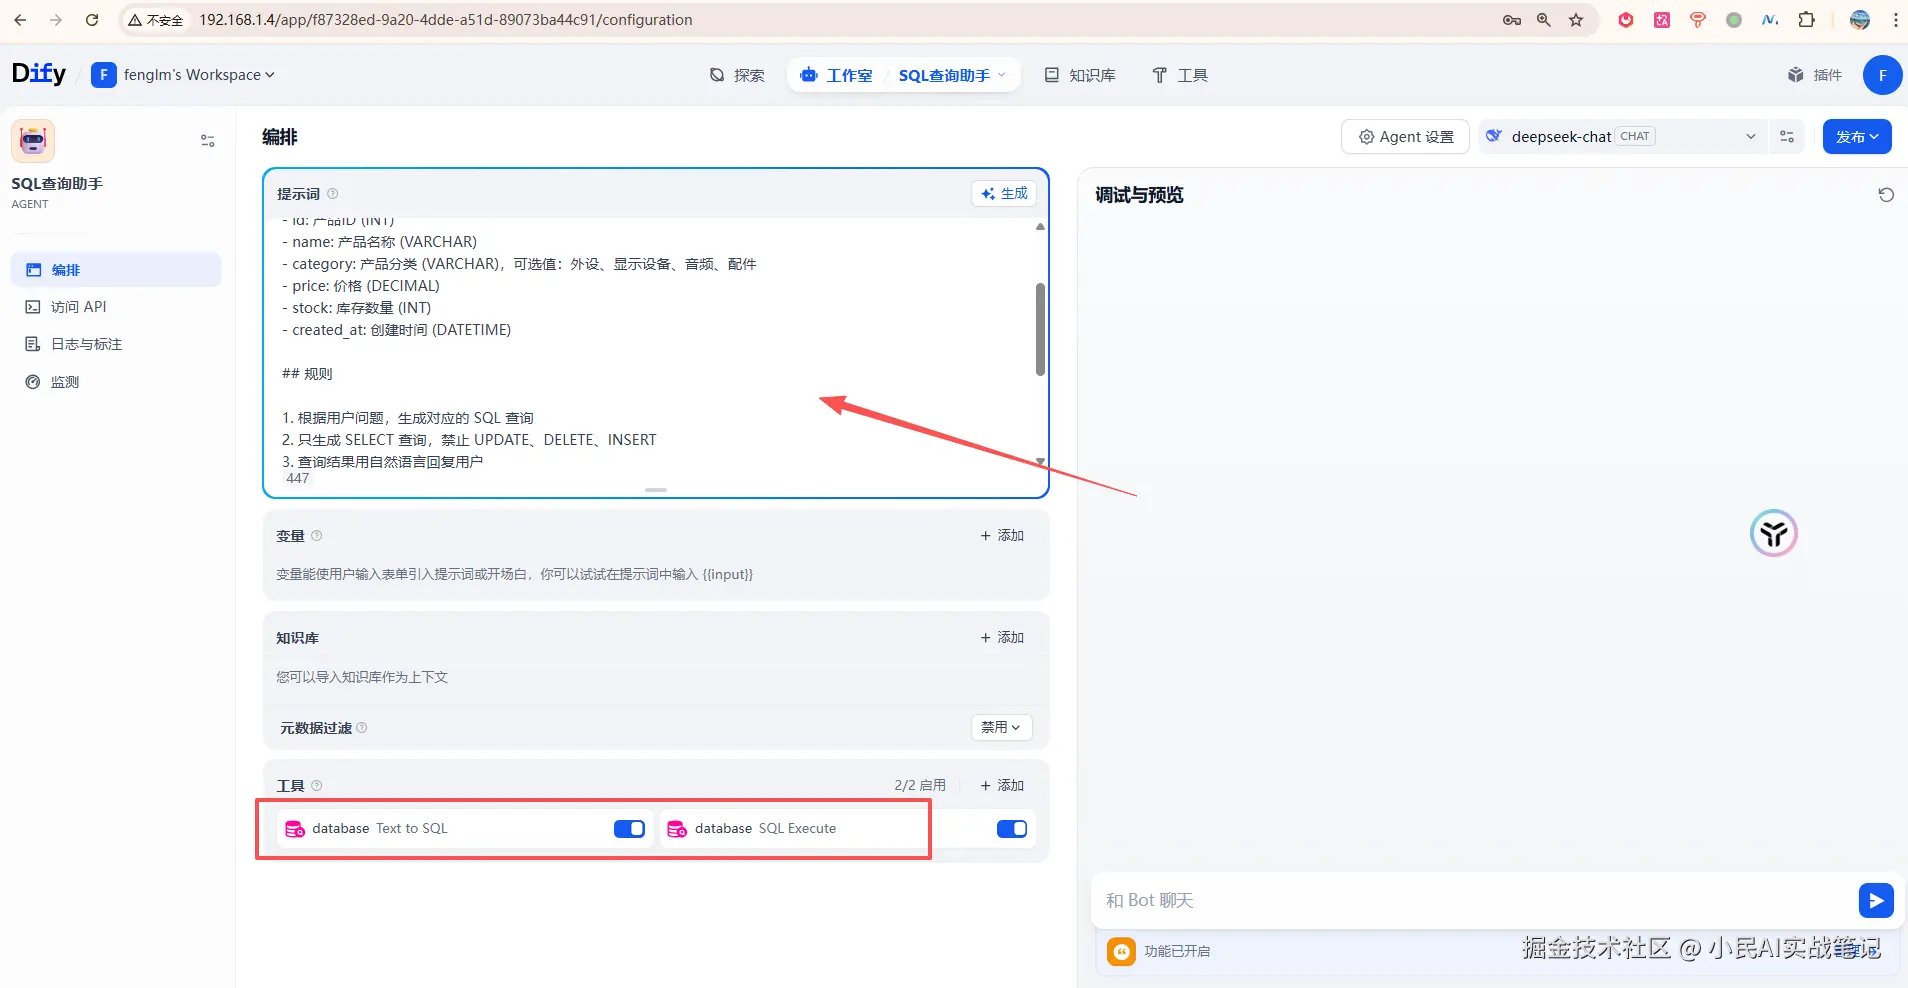Select 日志与标注 in the sidebar
1908x988 pixels.
click(116, 344)
